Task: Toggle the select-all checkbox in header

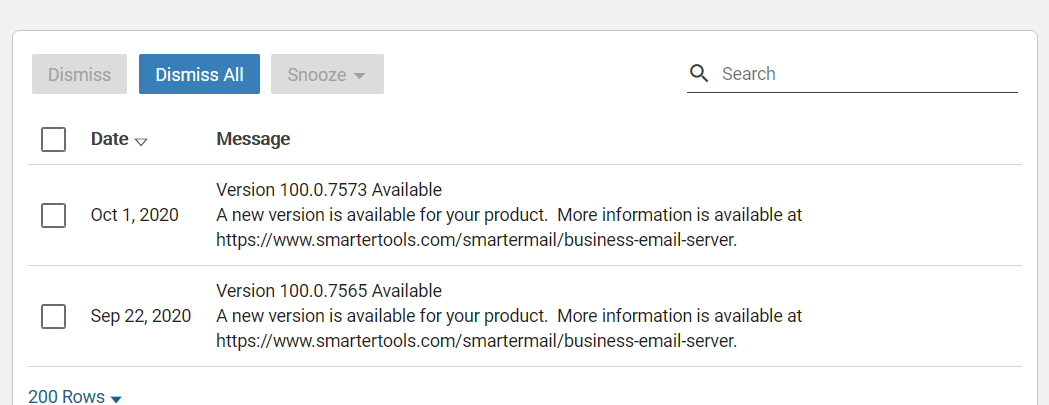Action: 54,140
